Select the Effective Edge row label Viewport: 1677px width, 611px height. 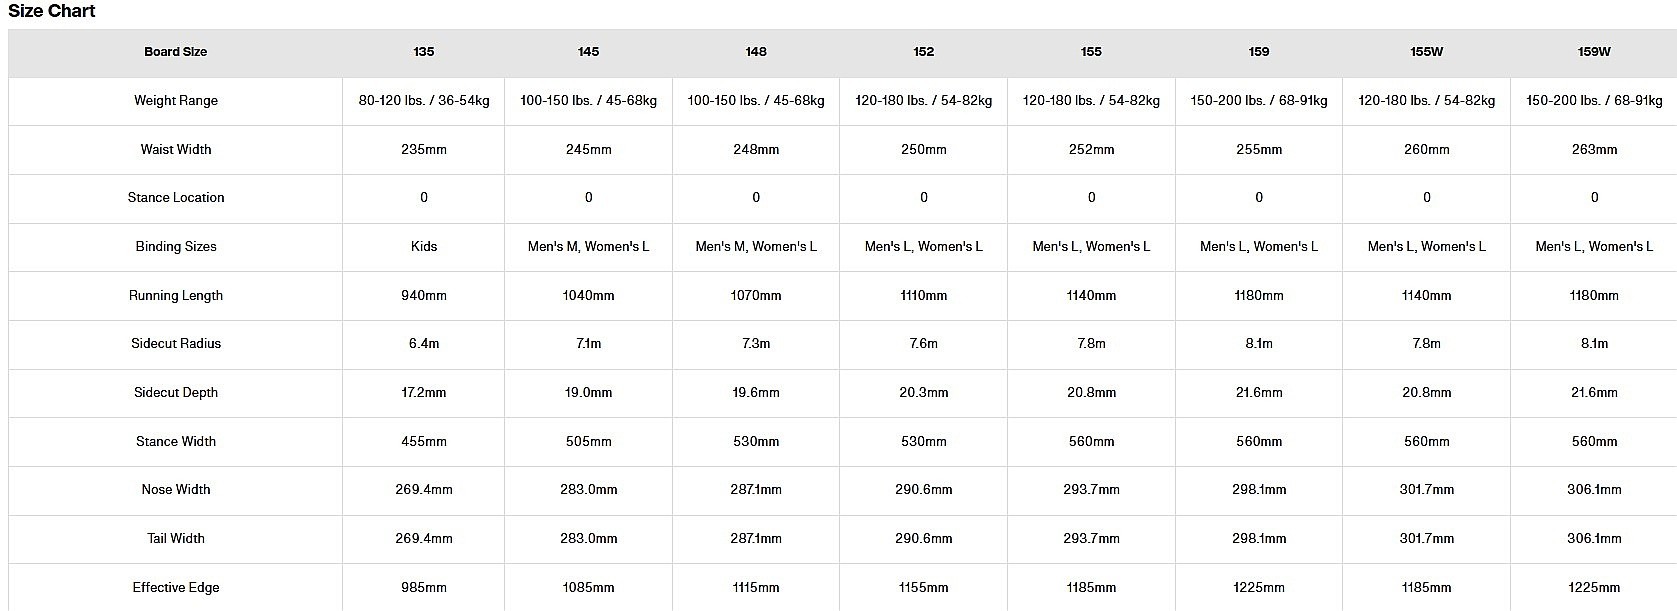(x=176, y=588)
